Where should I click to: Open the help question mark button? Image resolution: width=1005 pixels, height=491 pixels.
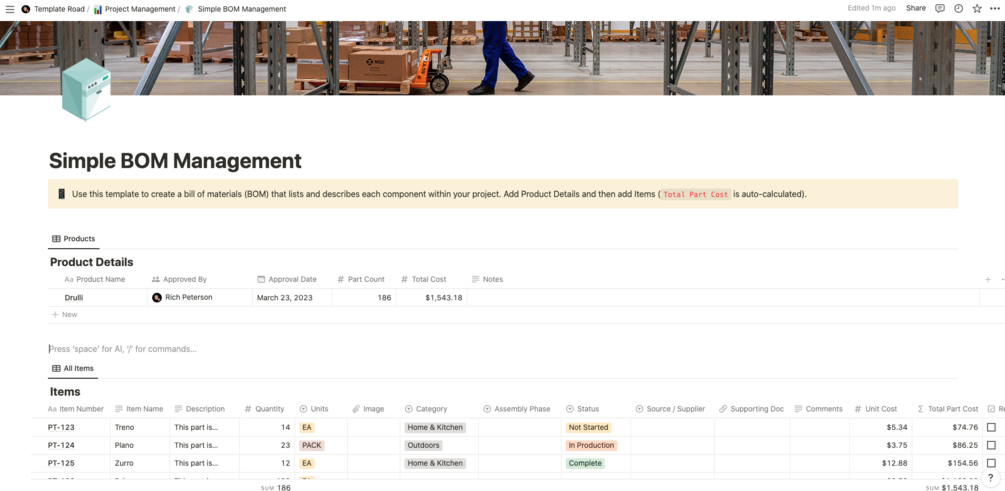(x=991, y=478)
